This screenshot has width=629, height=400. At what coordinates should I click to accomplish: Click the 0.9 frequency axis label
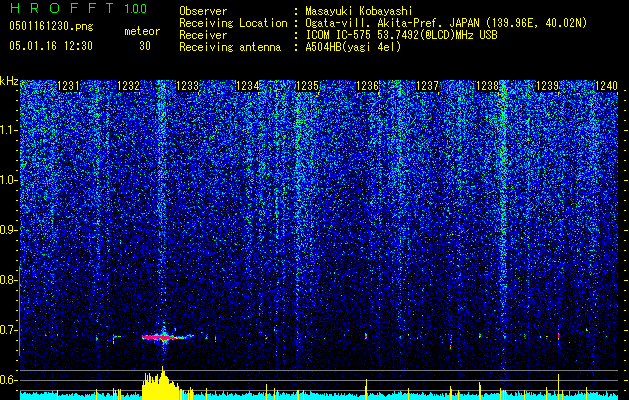tap(9, 230)
